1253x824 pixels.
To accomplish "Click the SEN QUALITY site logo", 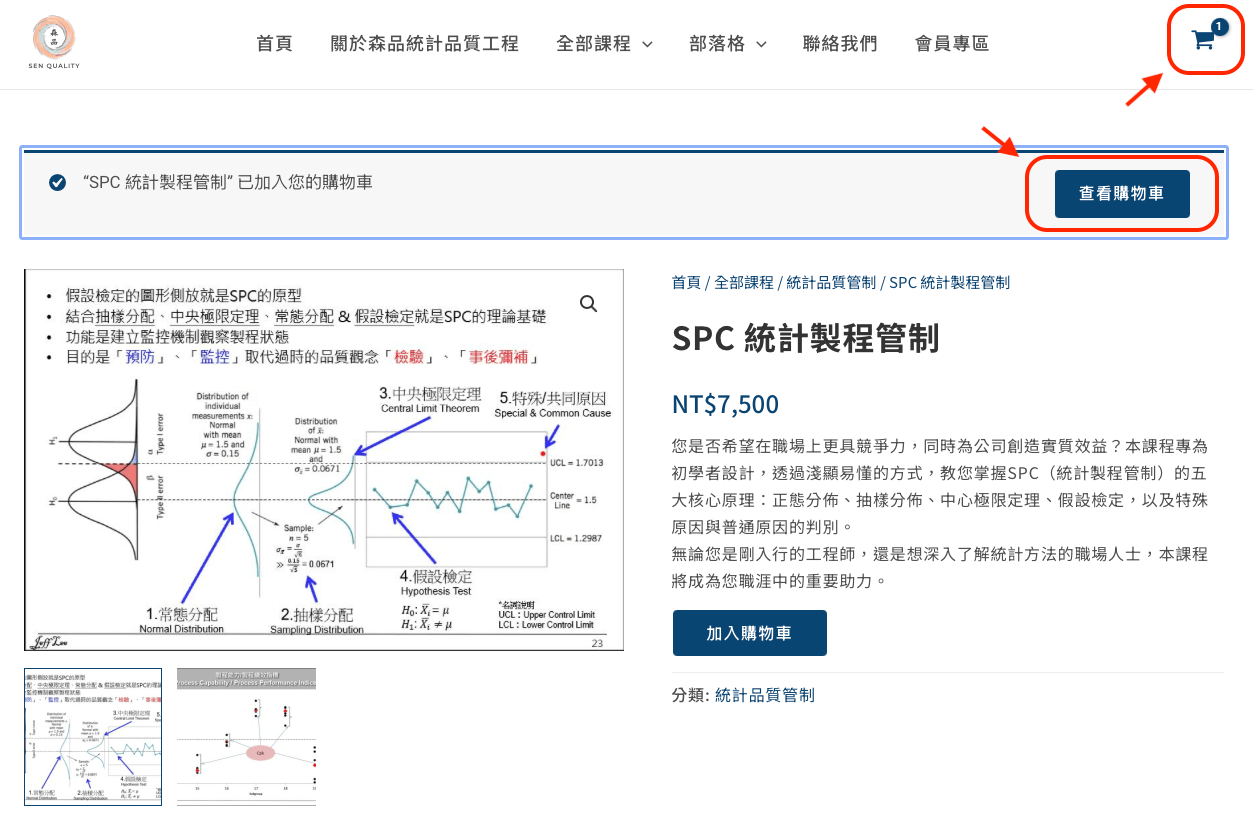I will [x=53, y=40].
